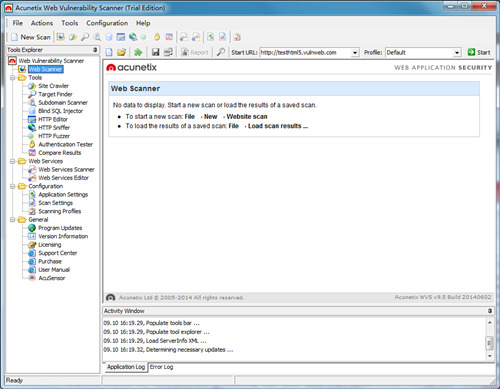
Task: Click the green Start scan button
Action: [479, 52]
